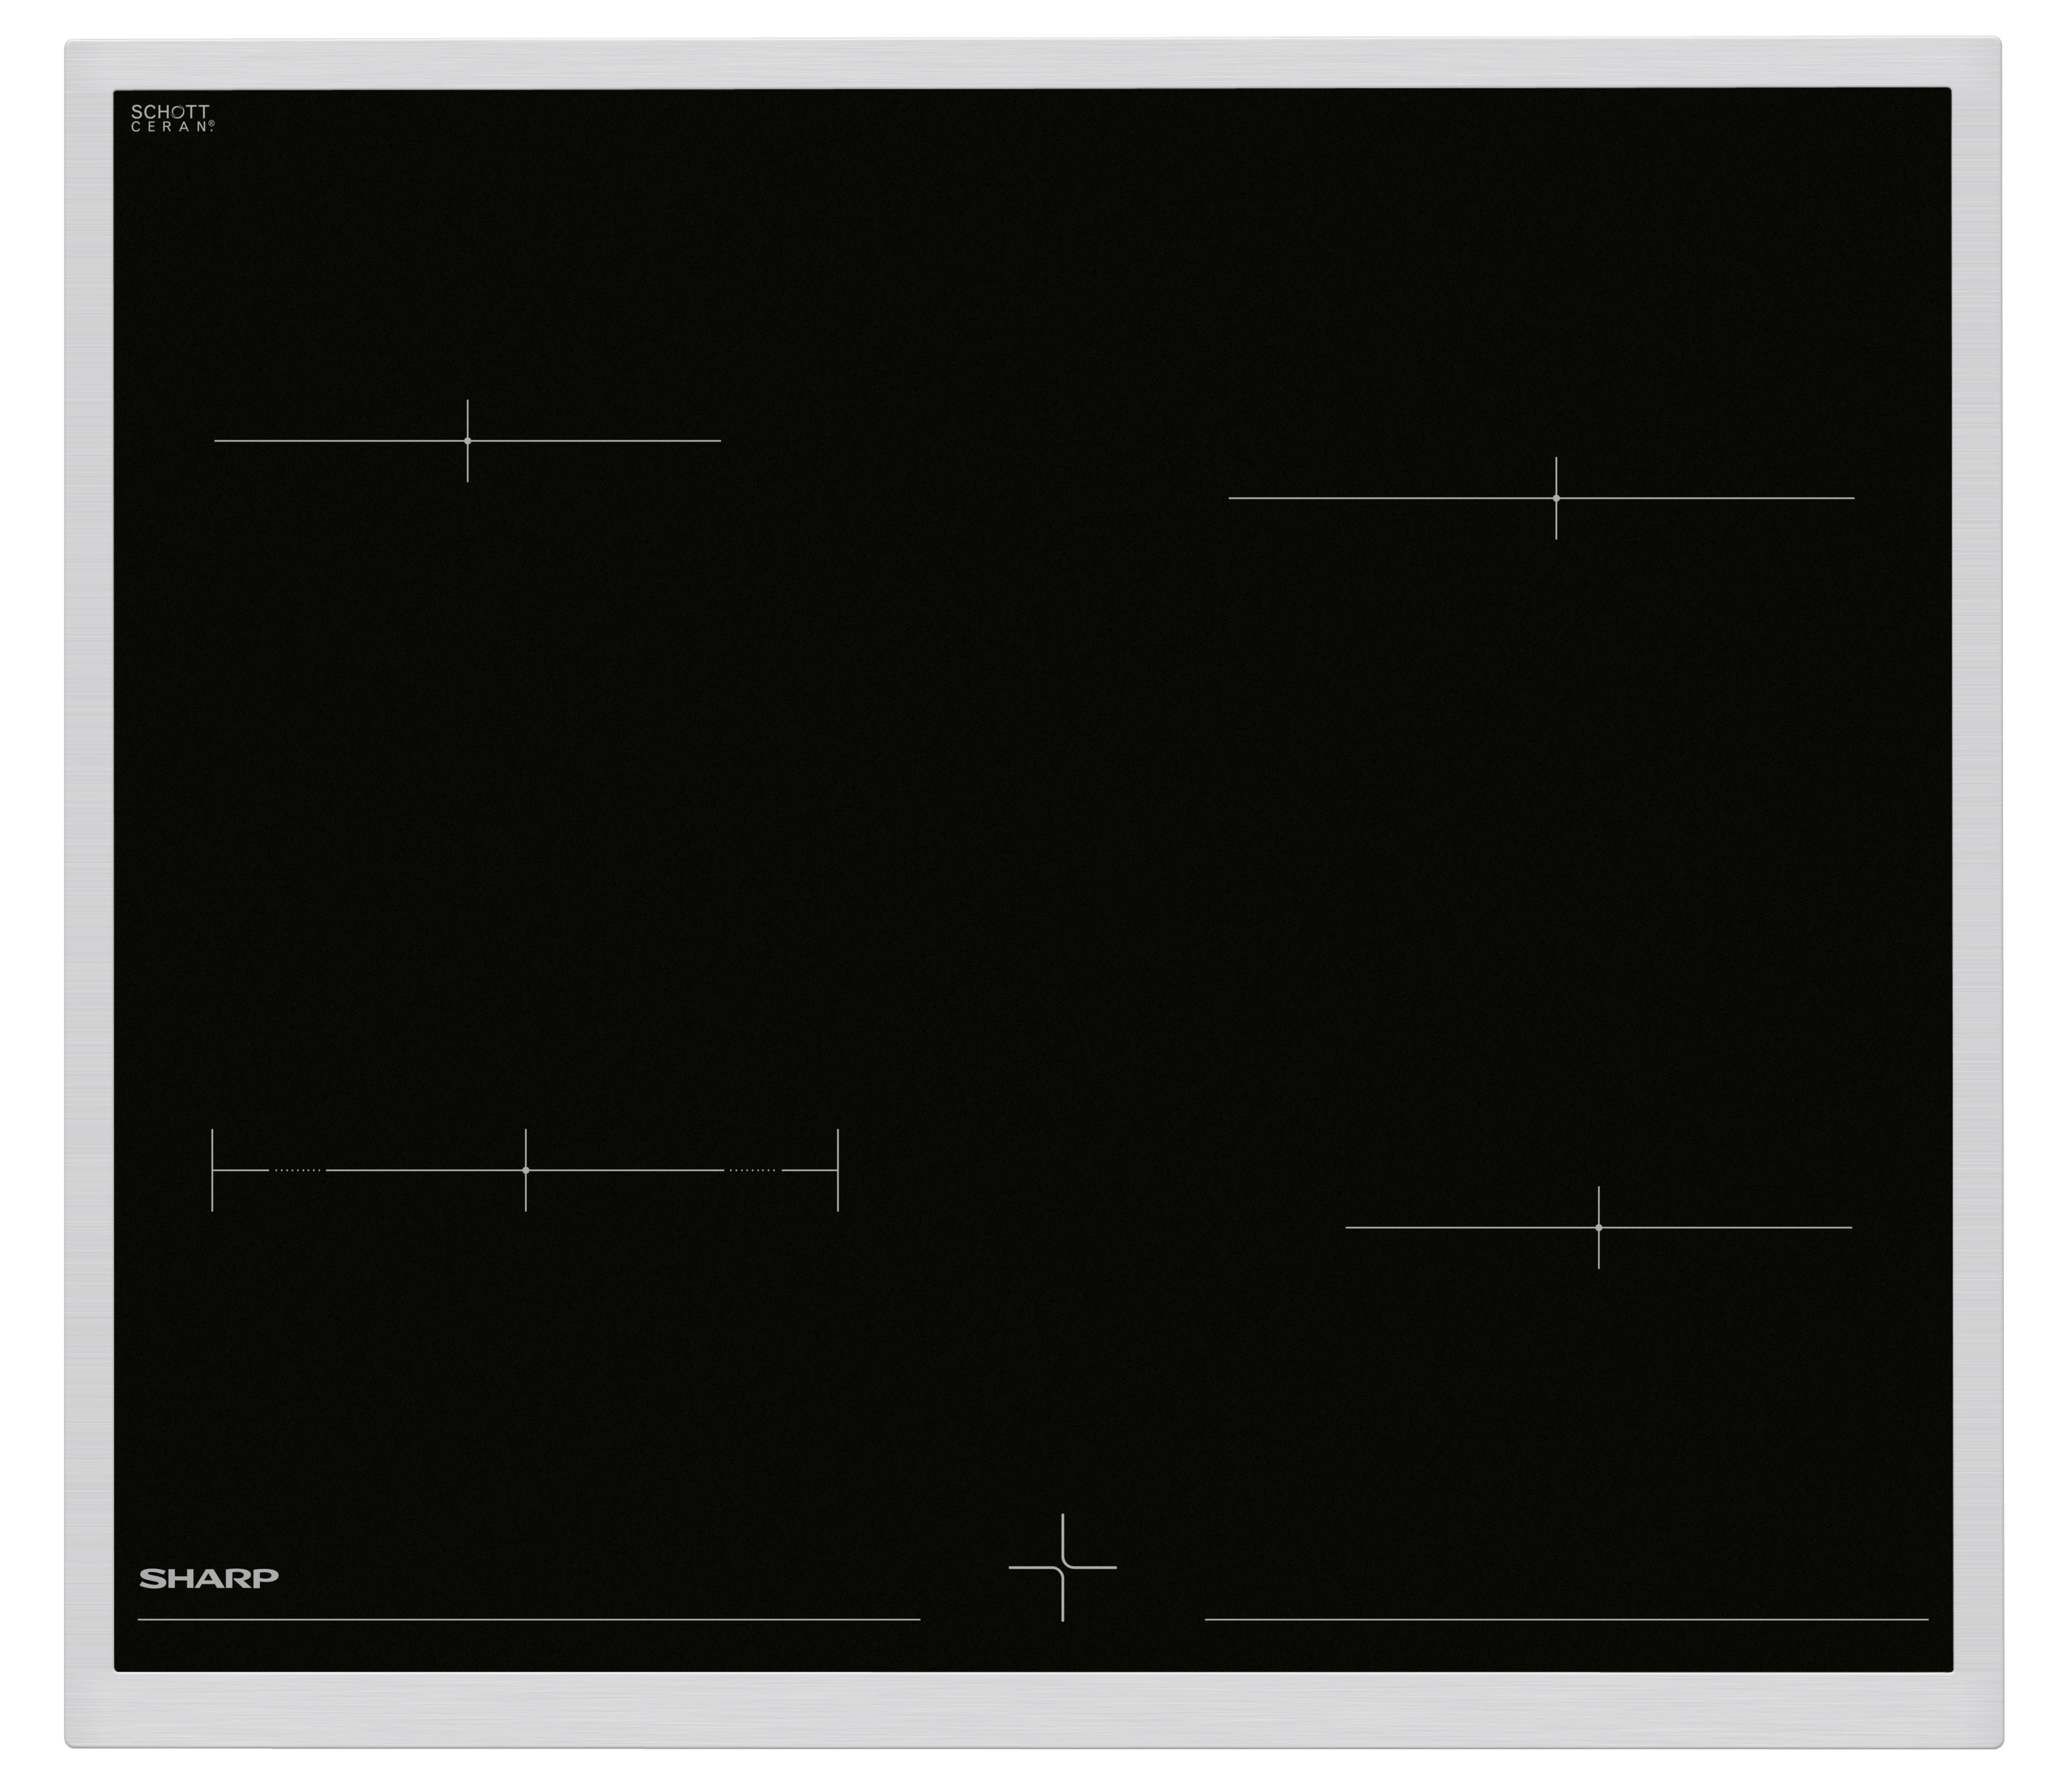Click the SCHOTT CERAN logo
This screenshot has height=1792, width=2064.
(x=172, y=118)
